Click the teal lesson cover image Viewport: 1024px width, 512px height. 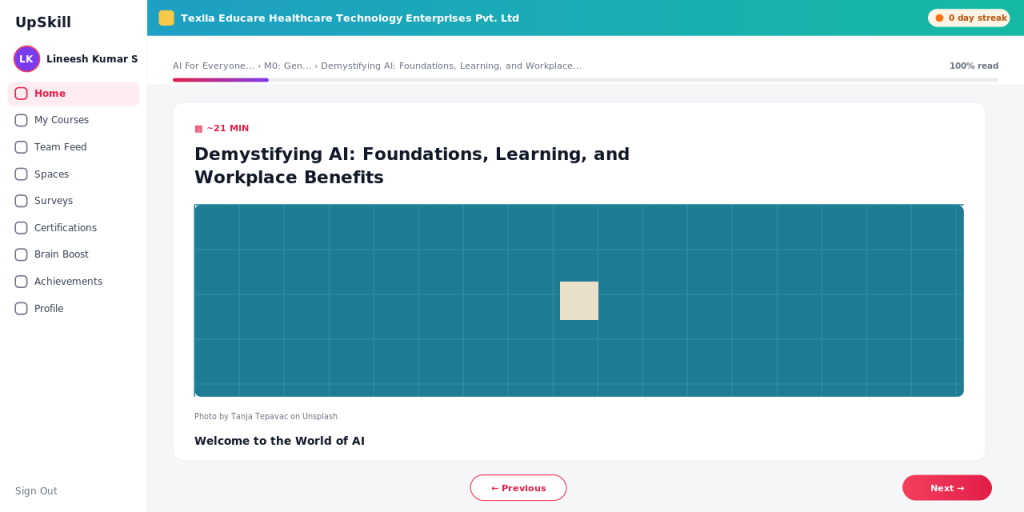coord(579,300)
